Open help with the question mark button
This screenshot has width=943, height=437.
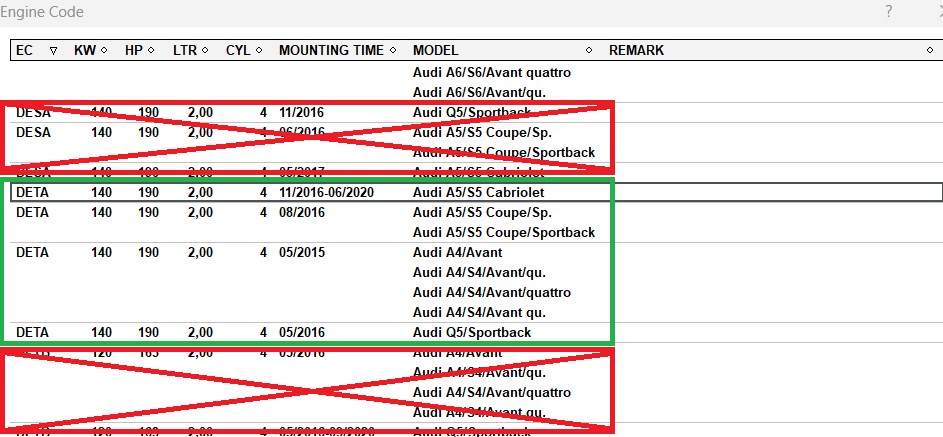pos(888,12)
